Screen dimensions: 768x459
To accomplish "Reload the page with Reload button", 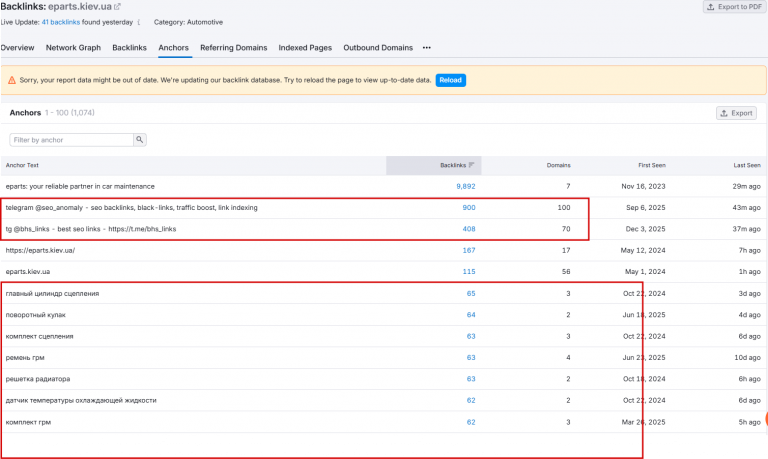I will pyautogui.click(x=450, y=80).
